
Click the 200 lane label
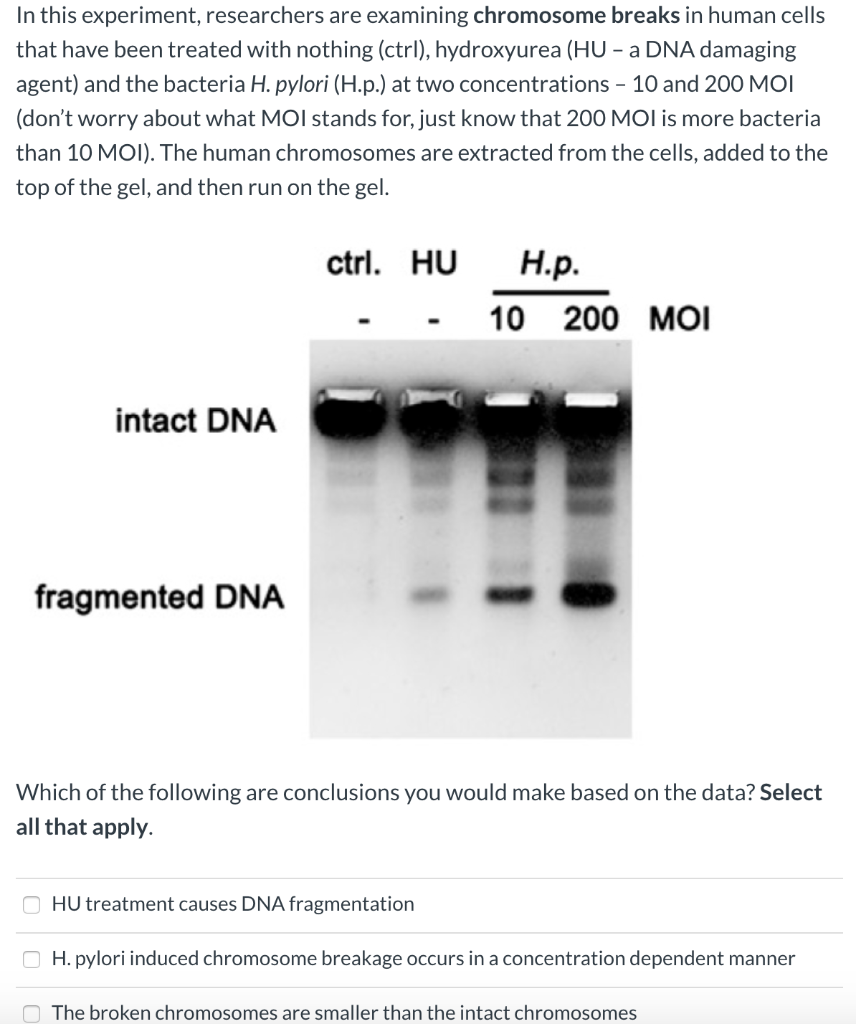click(591, 319)
